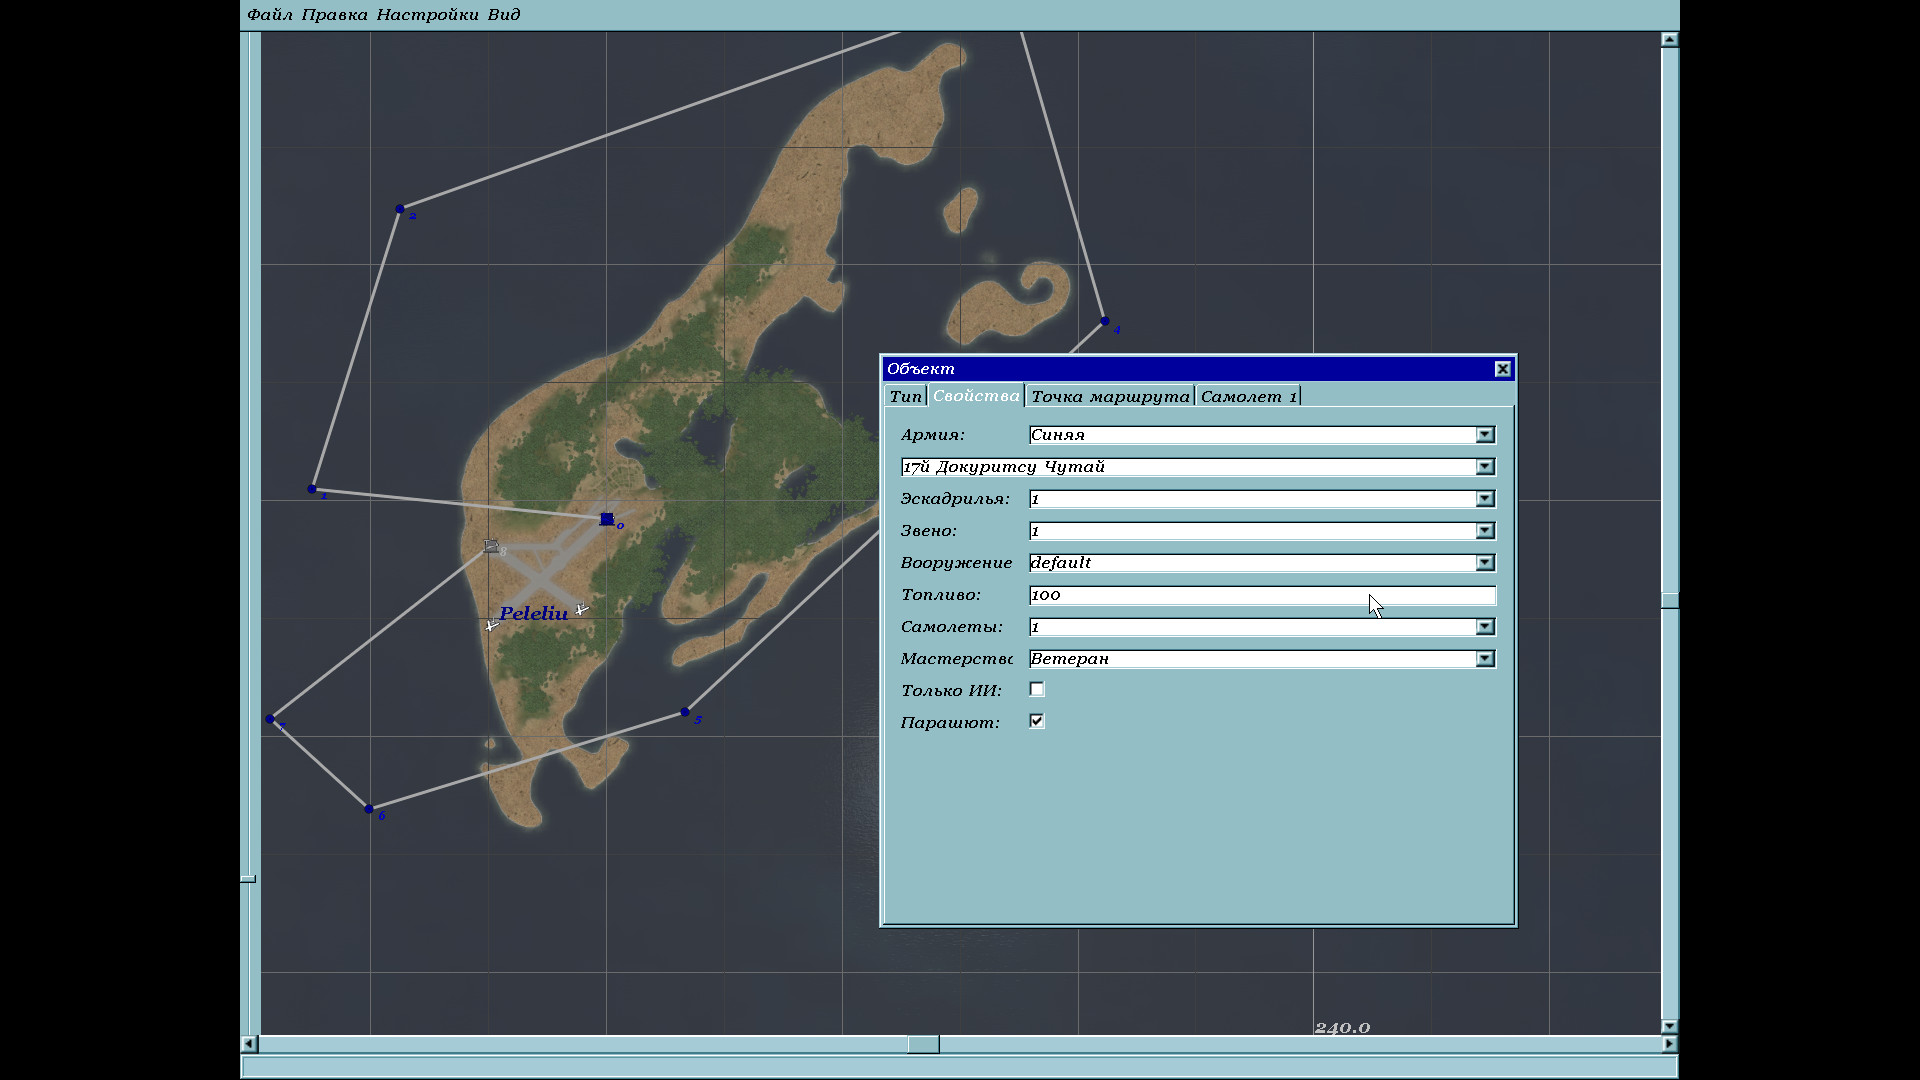
Task: Select waypoint 5 marker on the route
Action: pyautogui.click(x=685, y=712)
